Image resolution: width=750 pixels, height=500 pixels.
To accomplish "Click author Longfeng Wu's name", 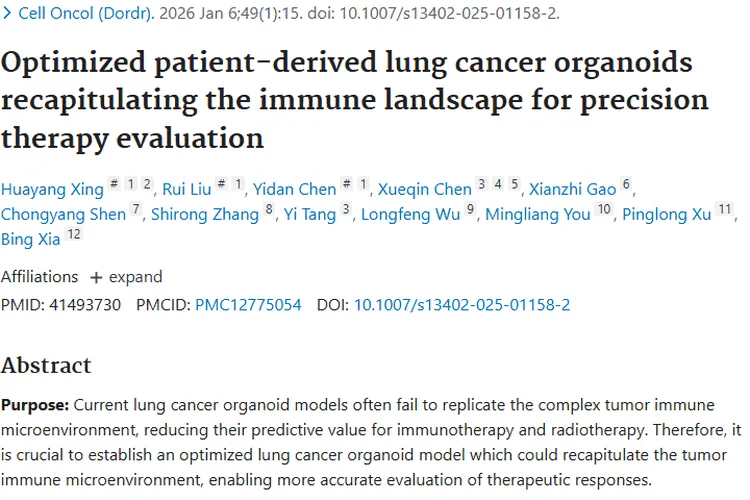I will click(x=411, y=214).
